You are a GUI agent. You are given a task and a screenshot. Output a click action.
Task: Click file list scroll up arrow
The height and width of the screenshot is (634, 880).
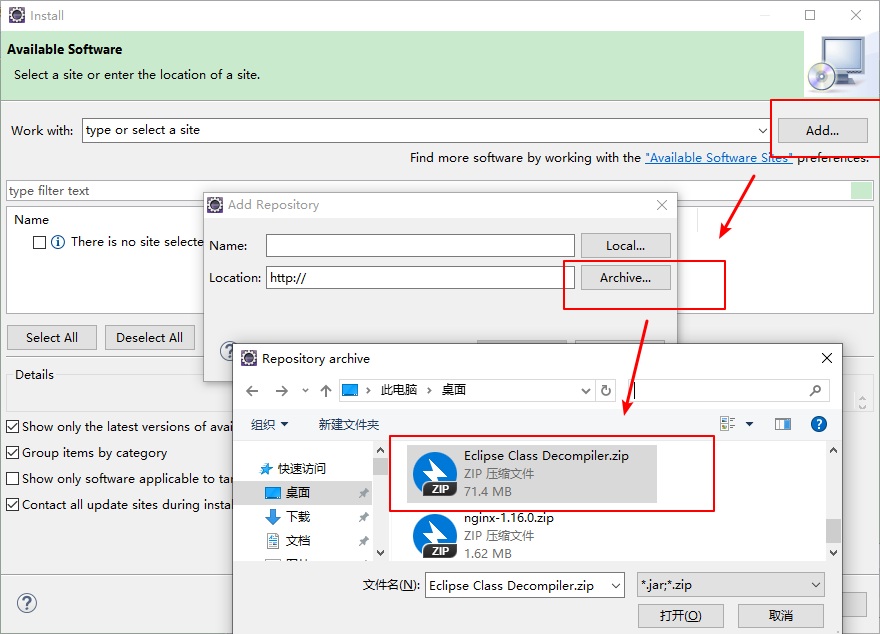coord(833,450)
